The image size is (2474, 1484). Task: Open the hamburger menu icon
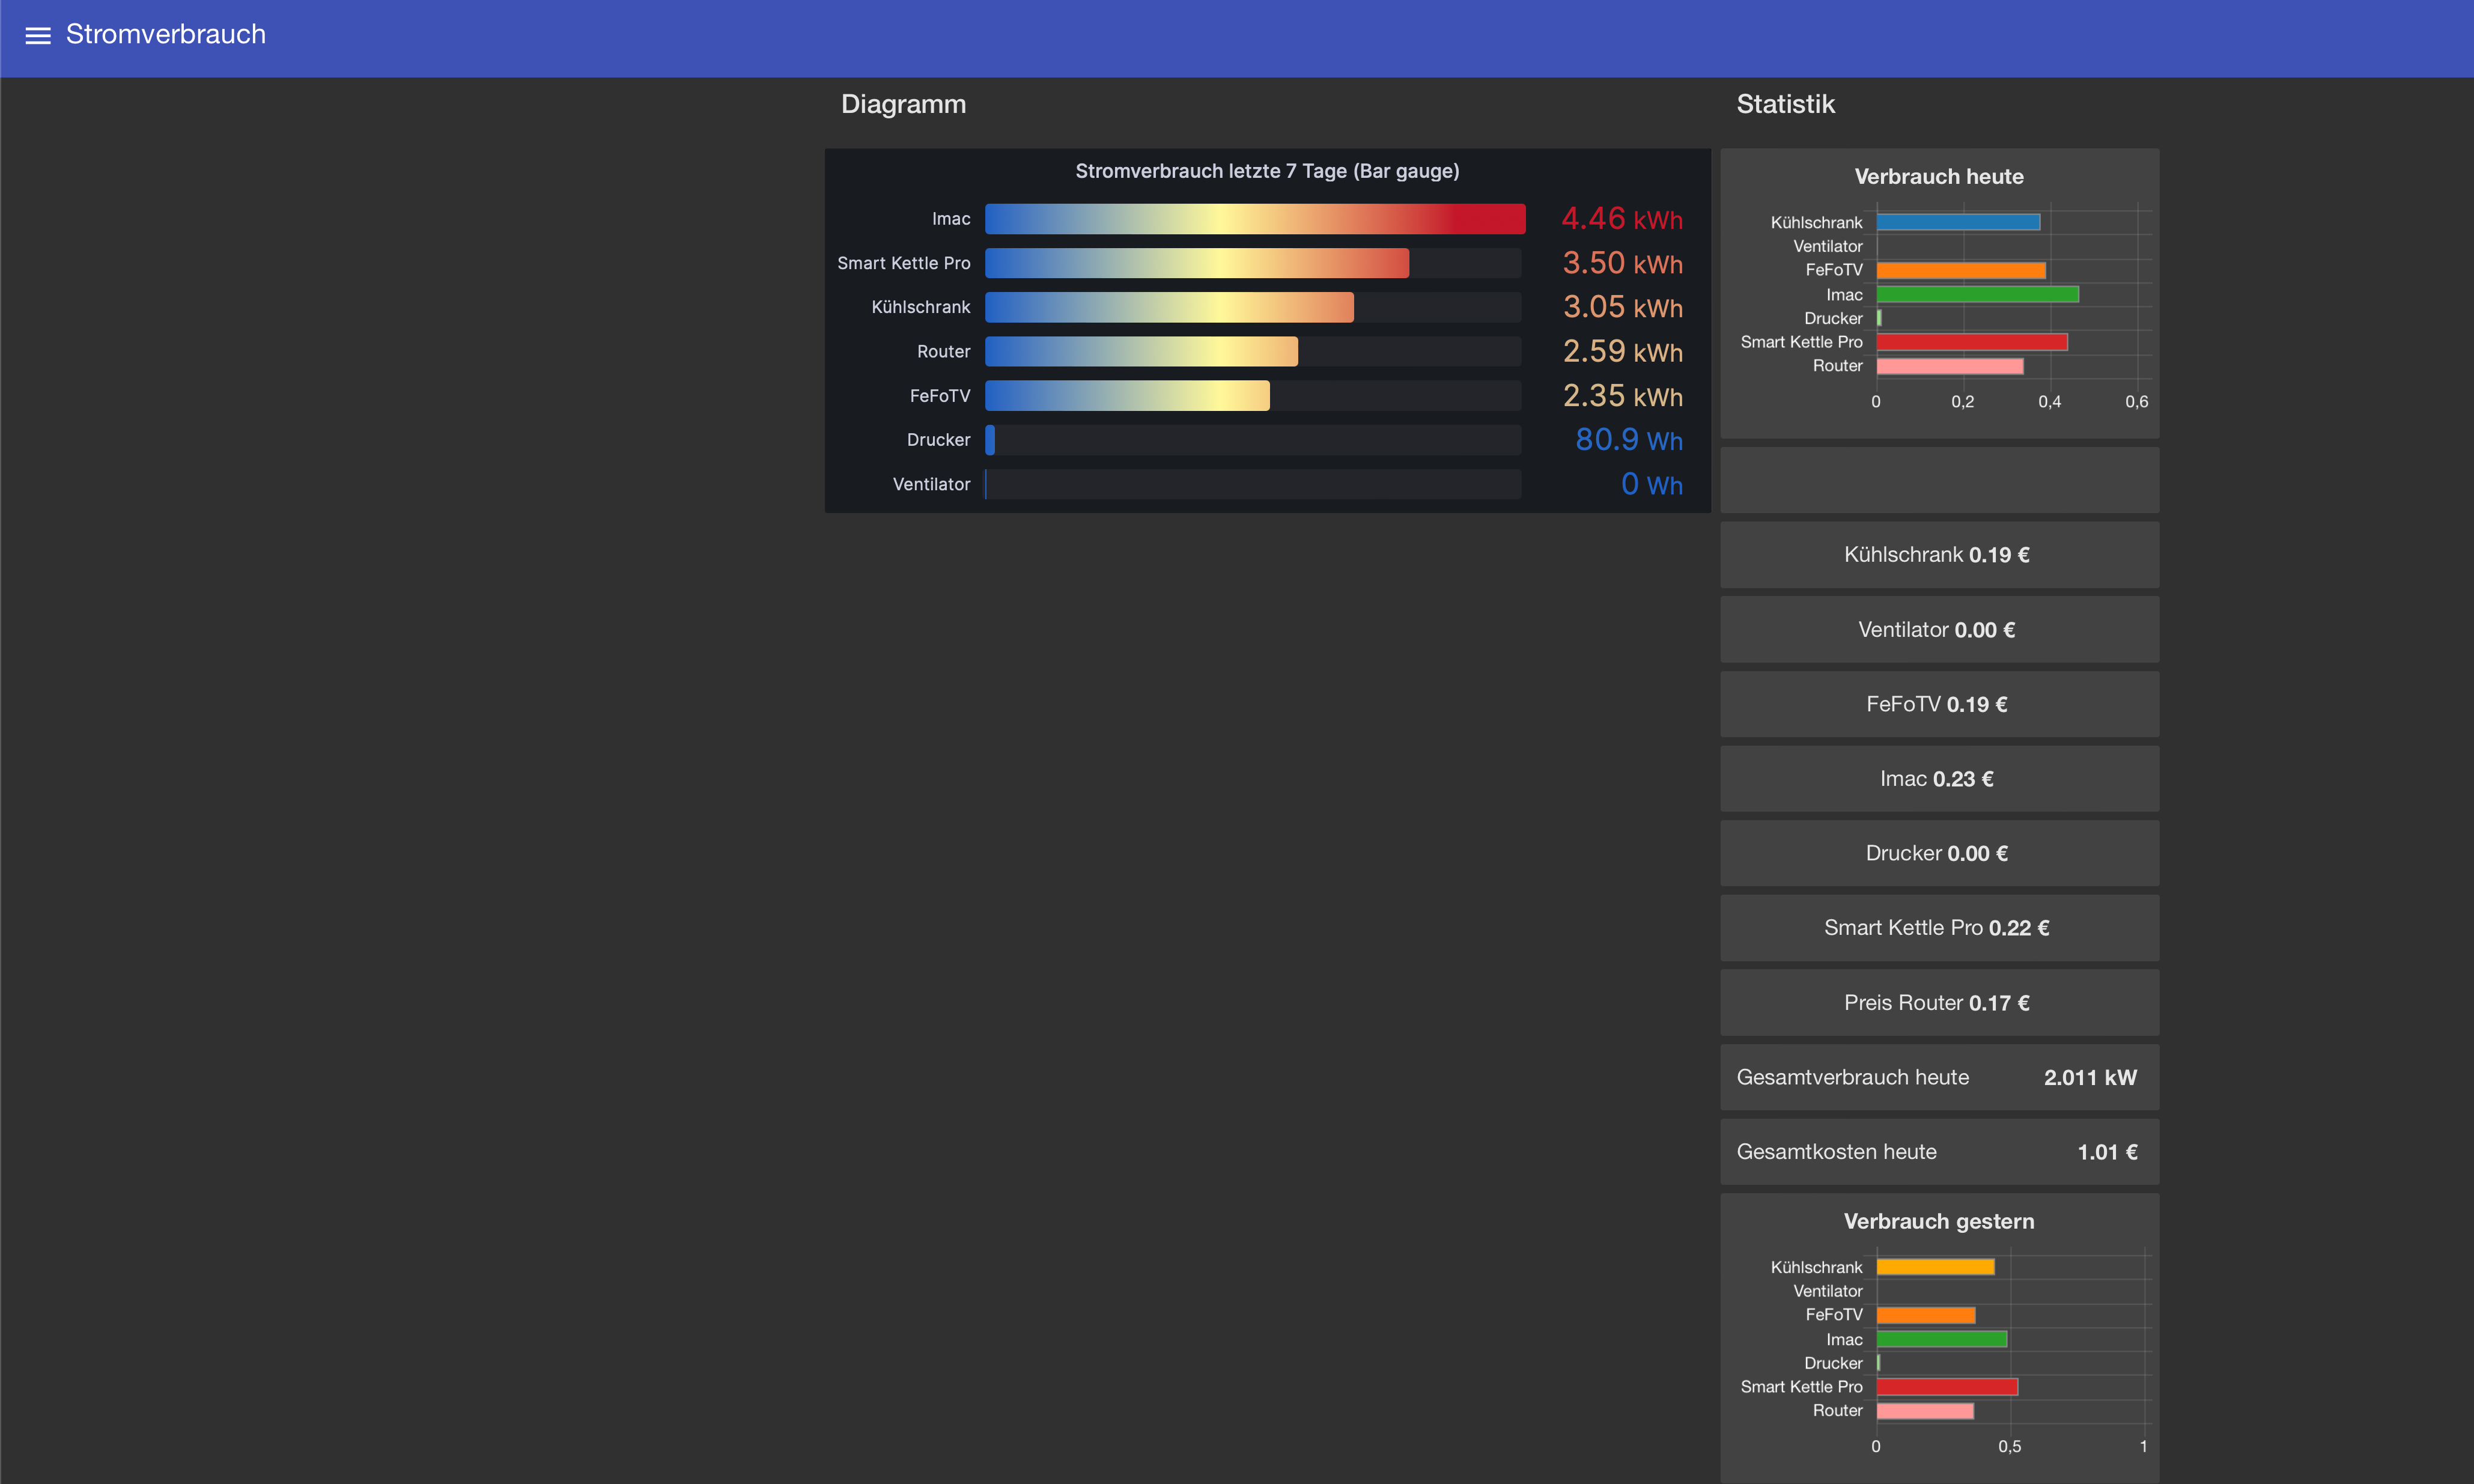point(38,35)
